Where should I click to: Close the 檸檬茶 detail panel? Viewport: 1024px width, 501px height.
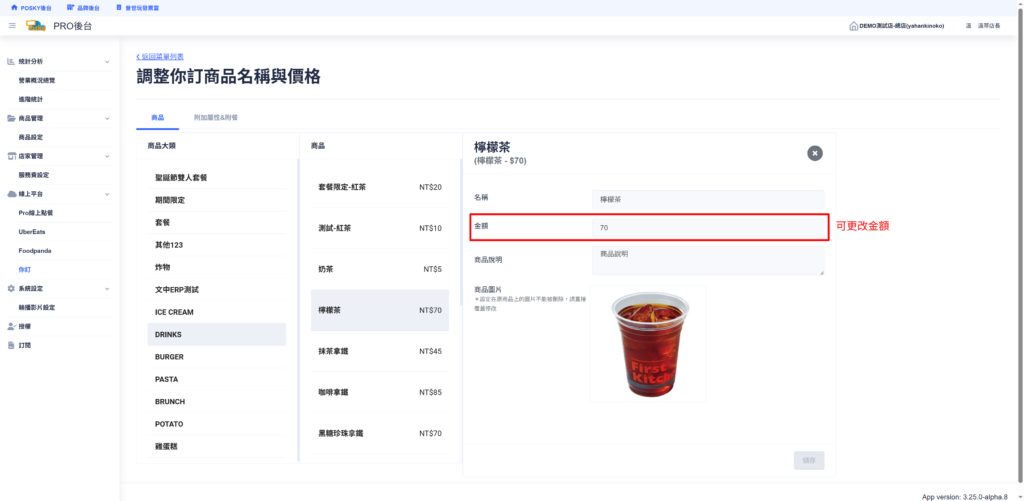click(815, 153)
